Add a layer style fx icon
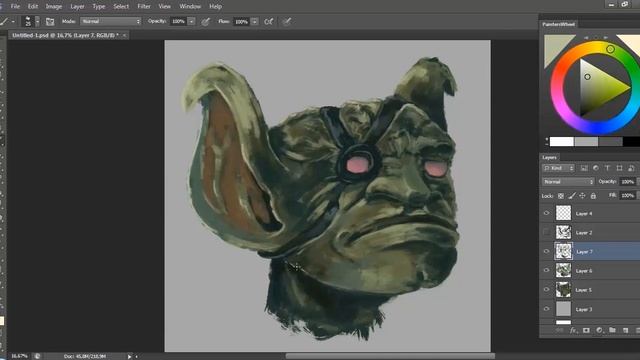The width and height of the screenshot is (640, 360). point(573,330)
